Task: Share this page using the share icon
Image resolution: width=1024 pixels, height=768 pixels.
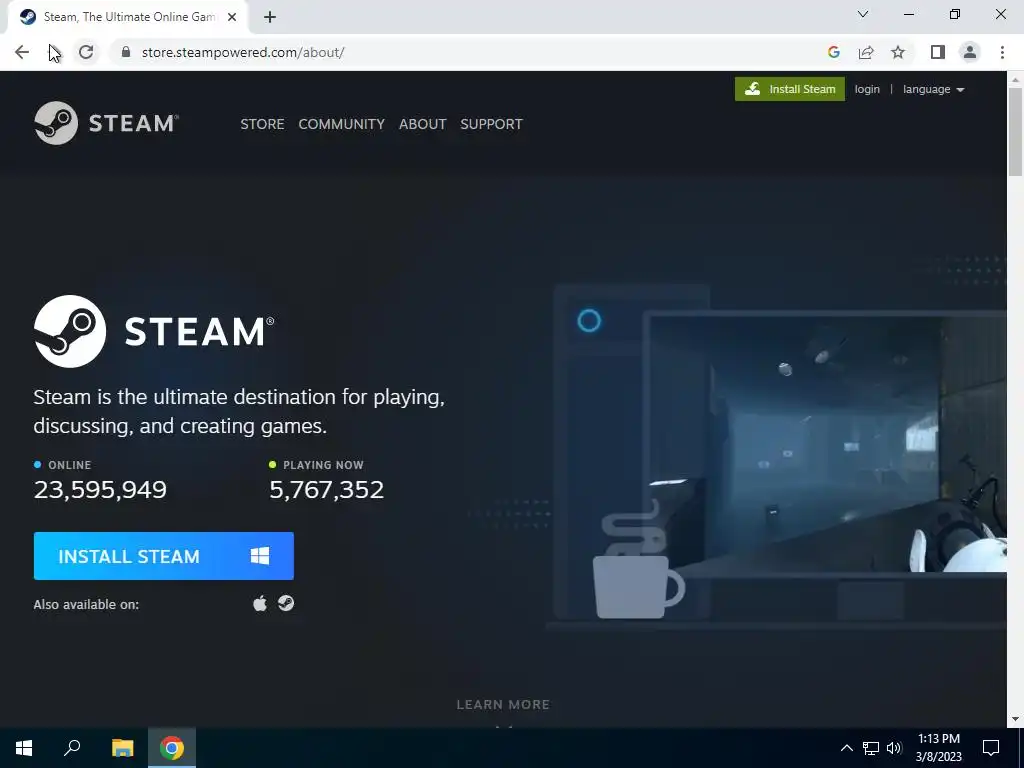Action: click(x=866, y=52)
